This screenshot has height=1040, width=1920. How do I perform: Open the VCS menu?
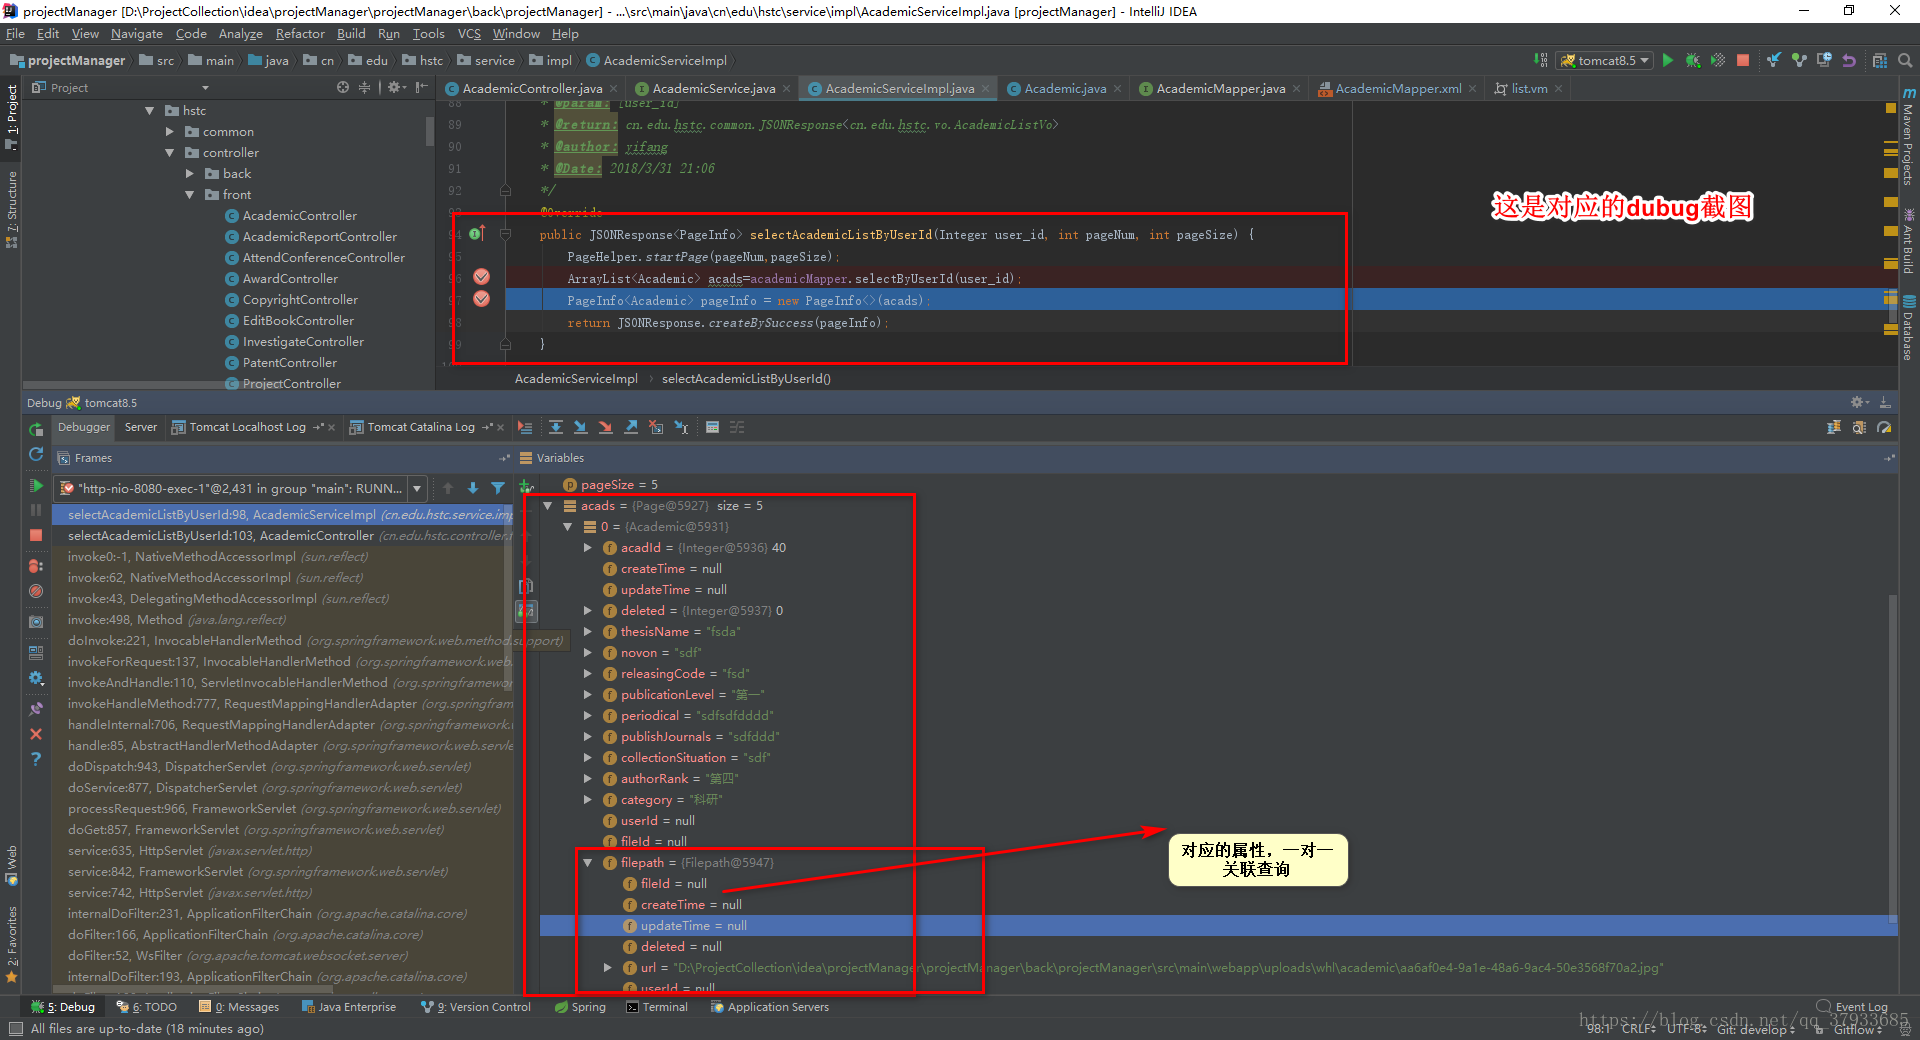pyautogui.click(x=469, y=34)
